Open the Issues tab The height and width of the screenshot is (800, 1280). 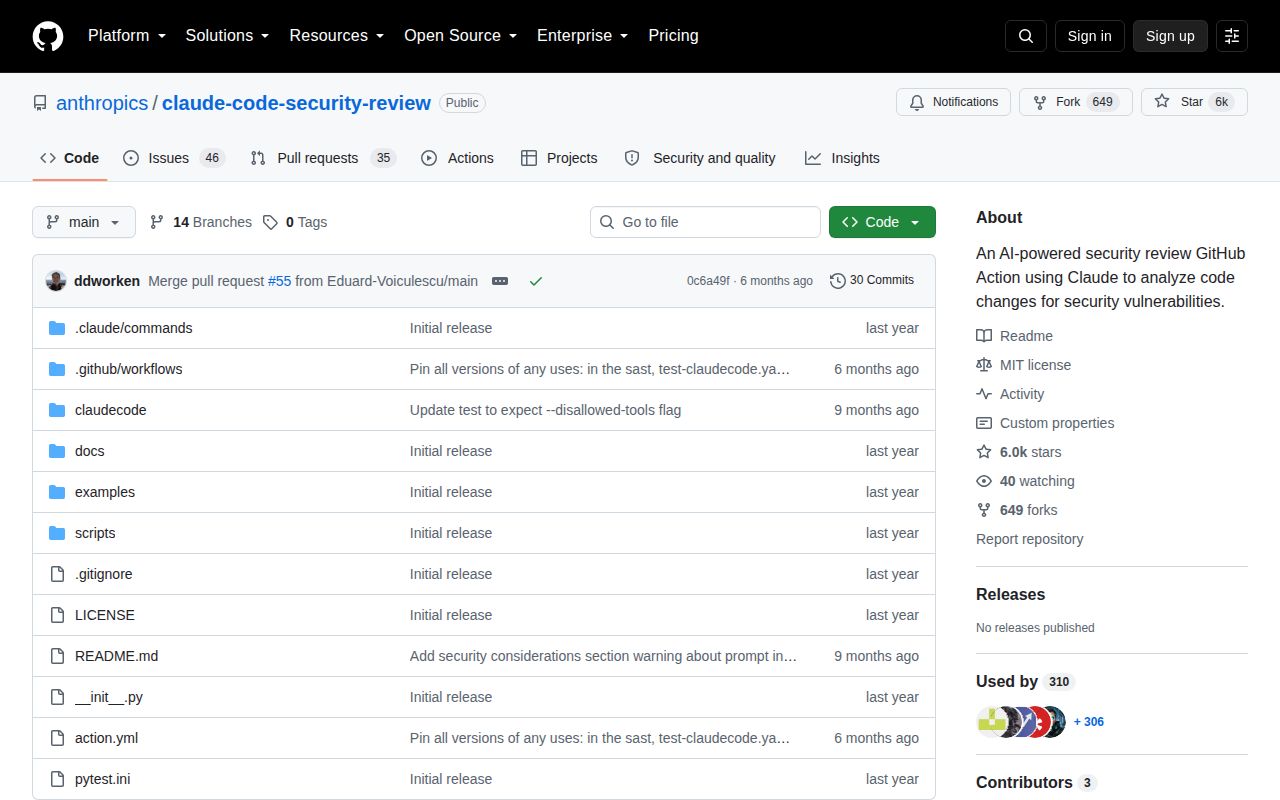(x=174, y=158)
